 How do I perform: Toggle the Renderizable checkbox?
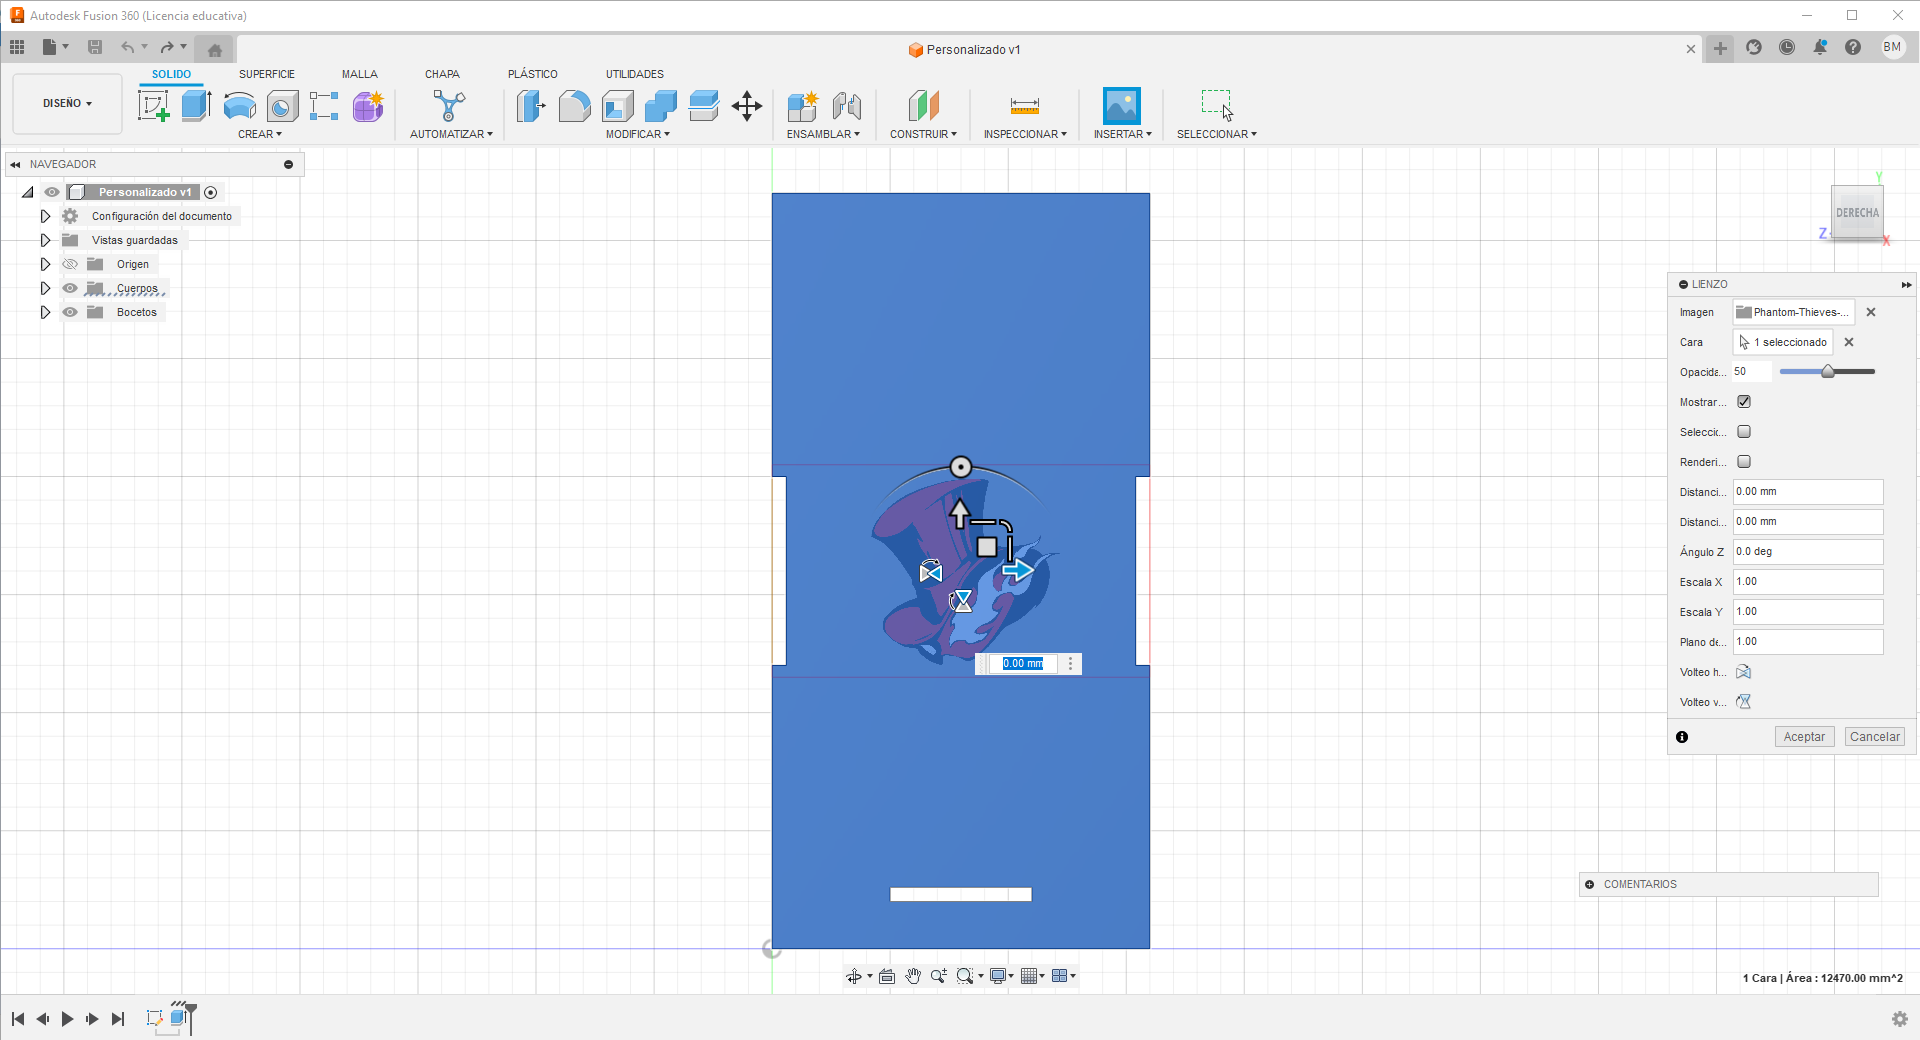click(1744, 462)
